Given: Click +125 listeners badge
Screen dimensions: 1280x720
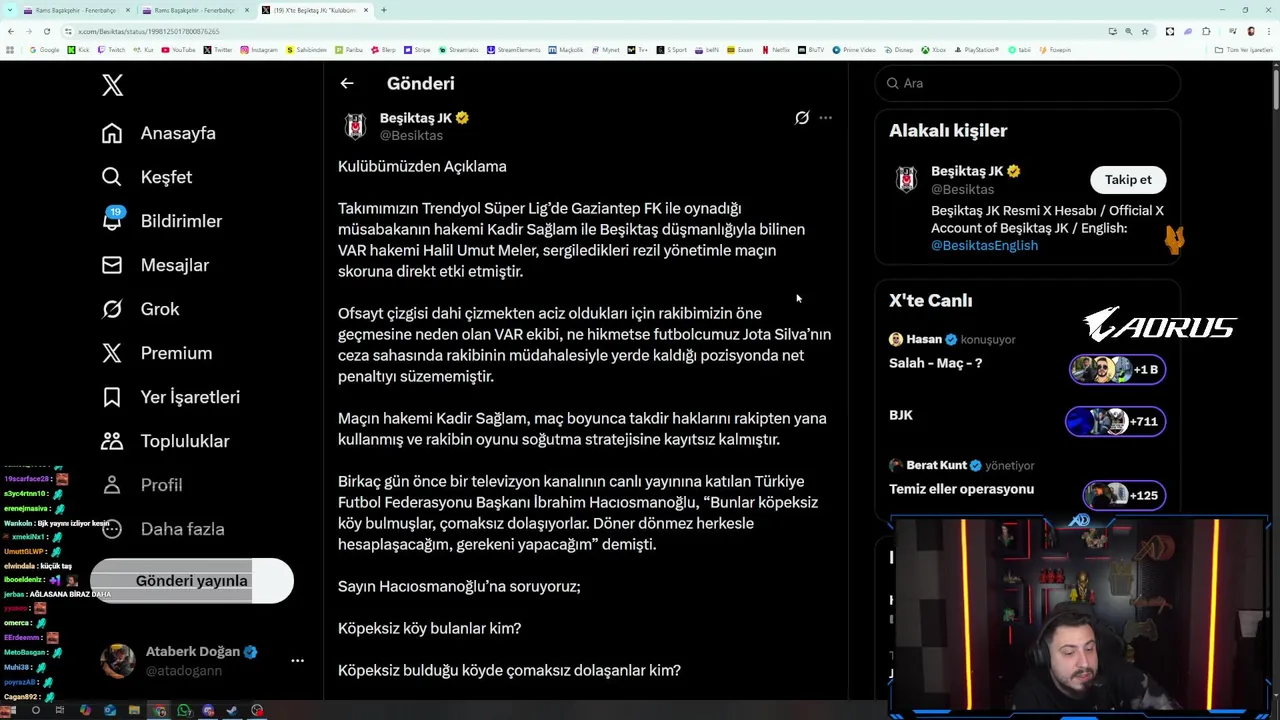Looking at the screenshot, I should point(1124,496).
